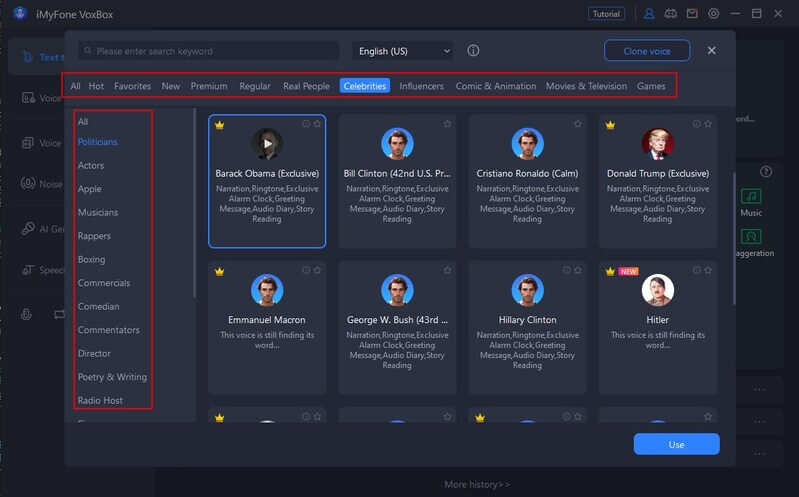Open the user account icon
The width and height of the screenshot is (799, 497).
(x=649, y=14)
